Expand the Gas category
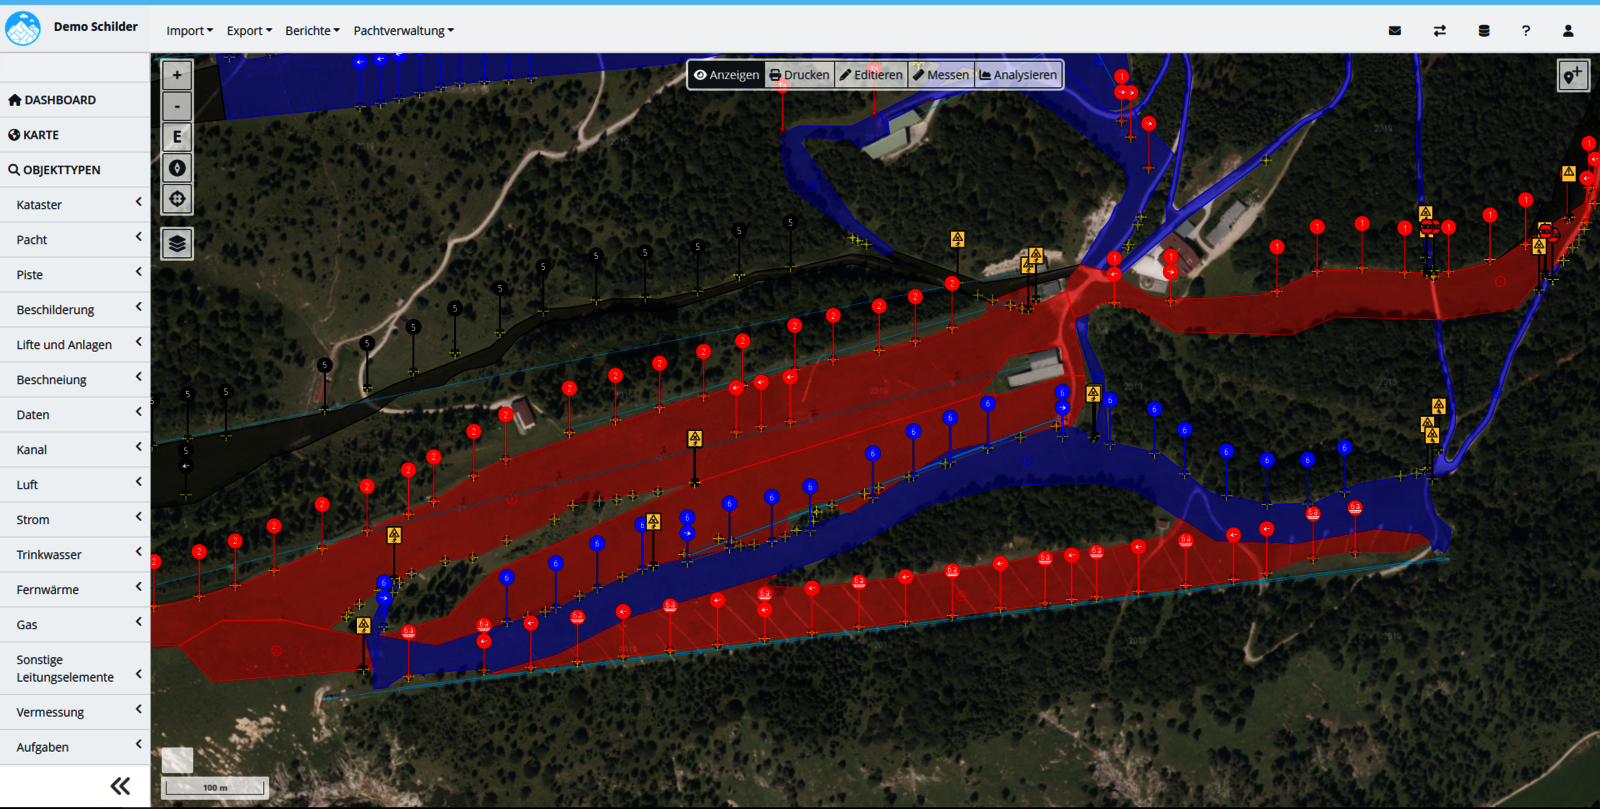The image size is (1600, 809). click(75, 625)
